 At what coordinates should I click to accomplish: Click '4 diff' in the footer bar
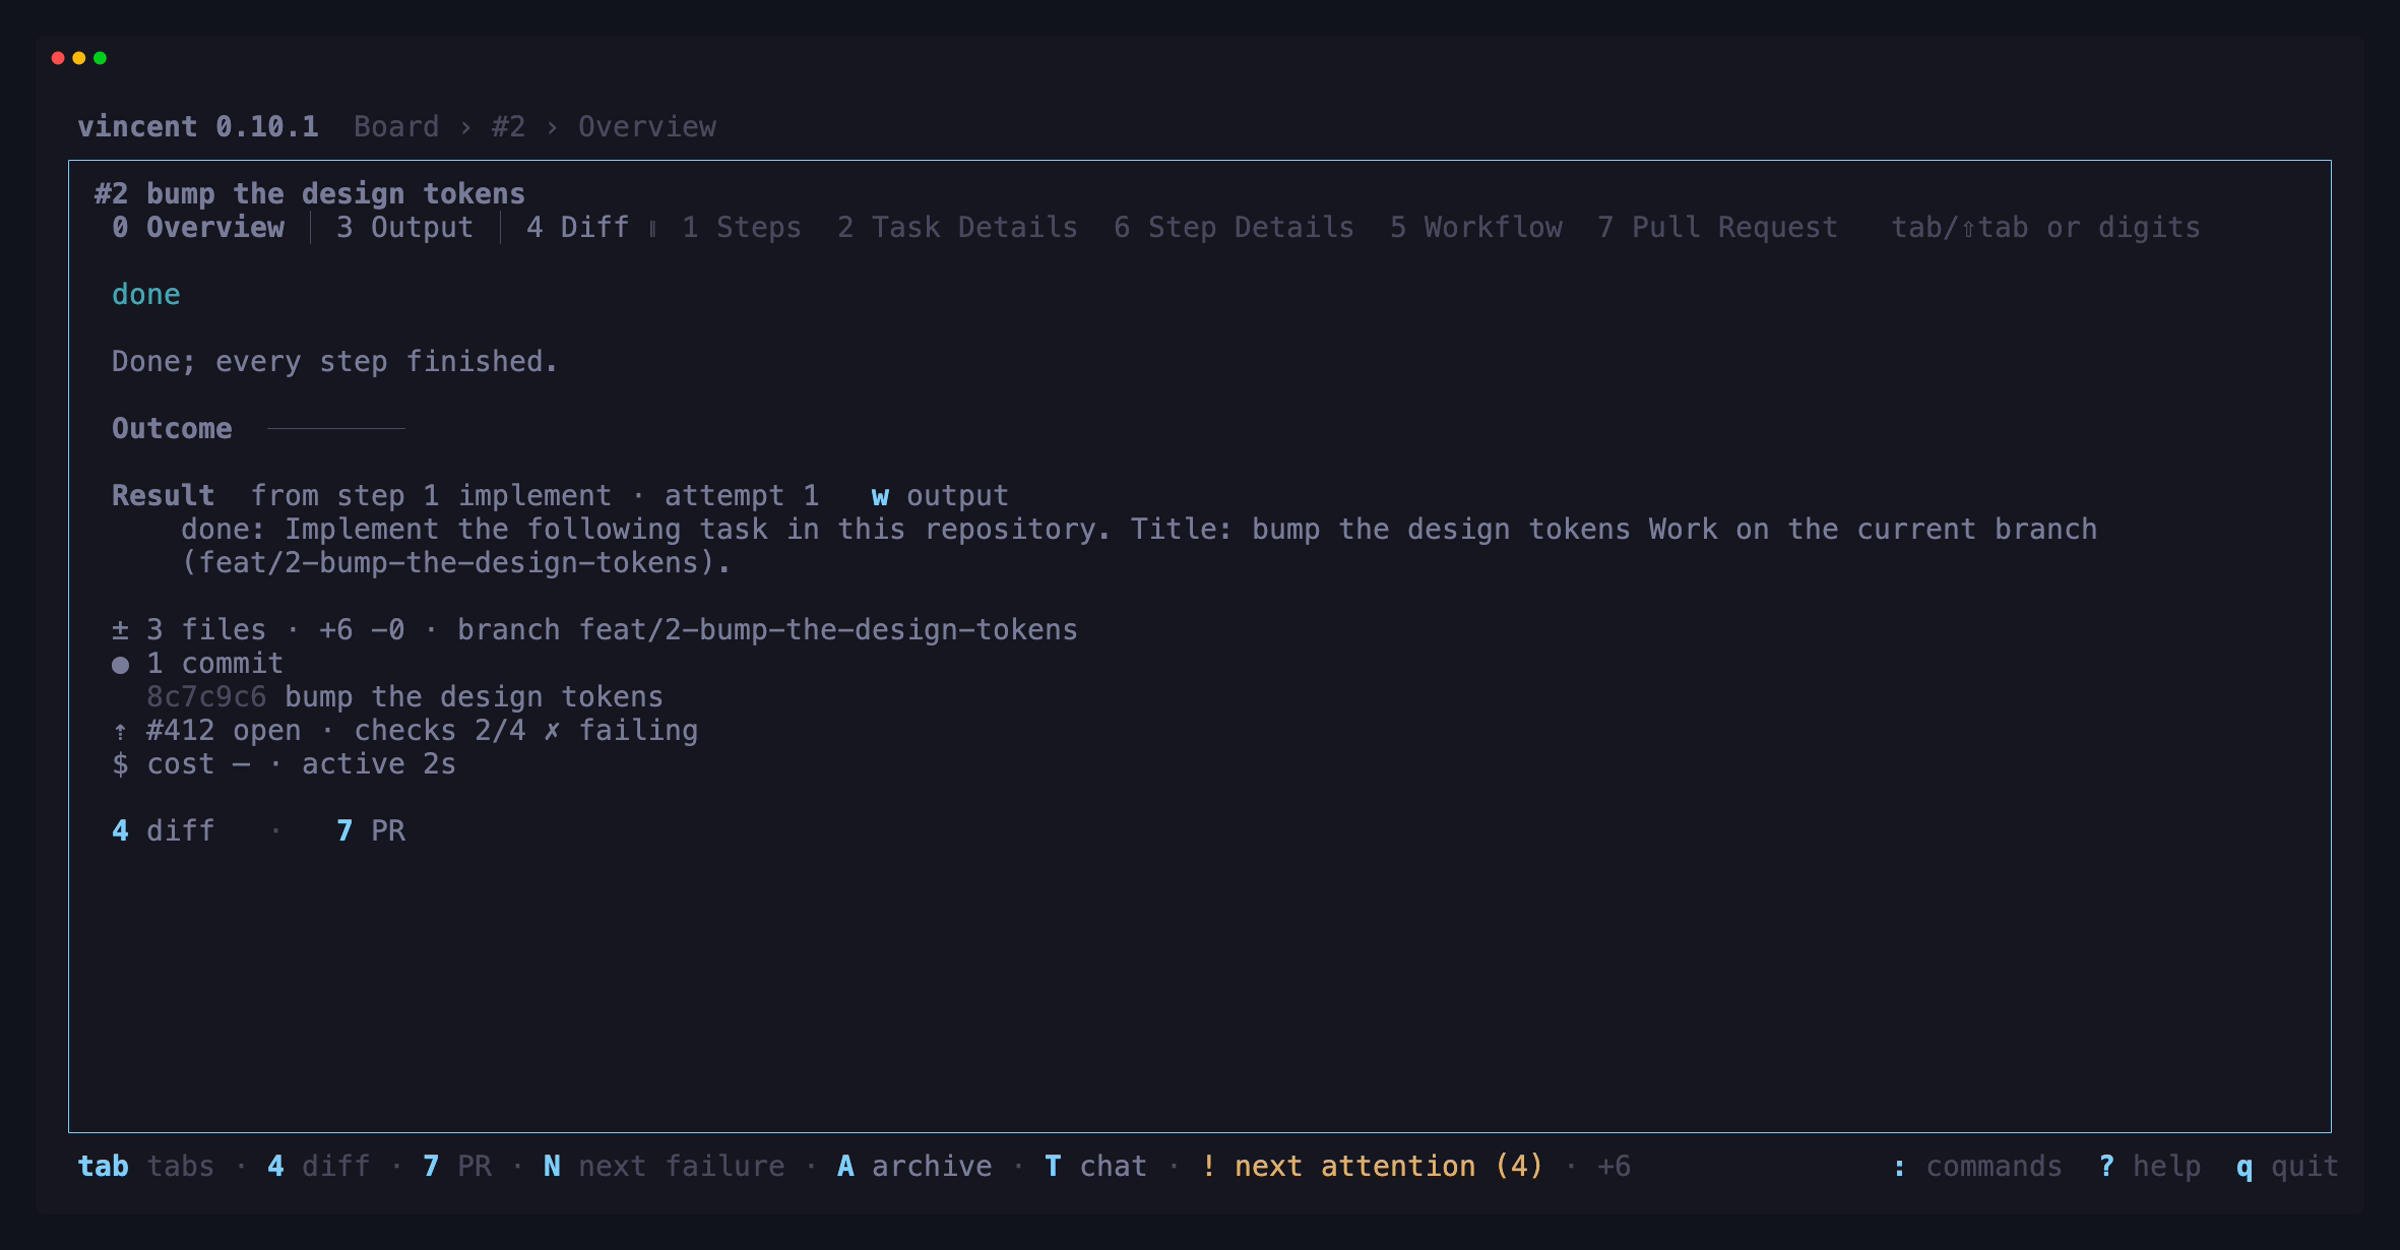click(x=319, y=1167)
